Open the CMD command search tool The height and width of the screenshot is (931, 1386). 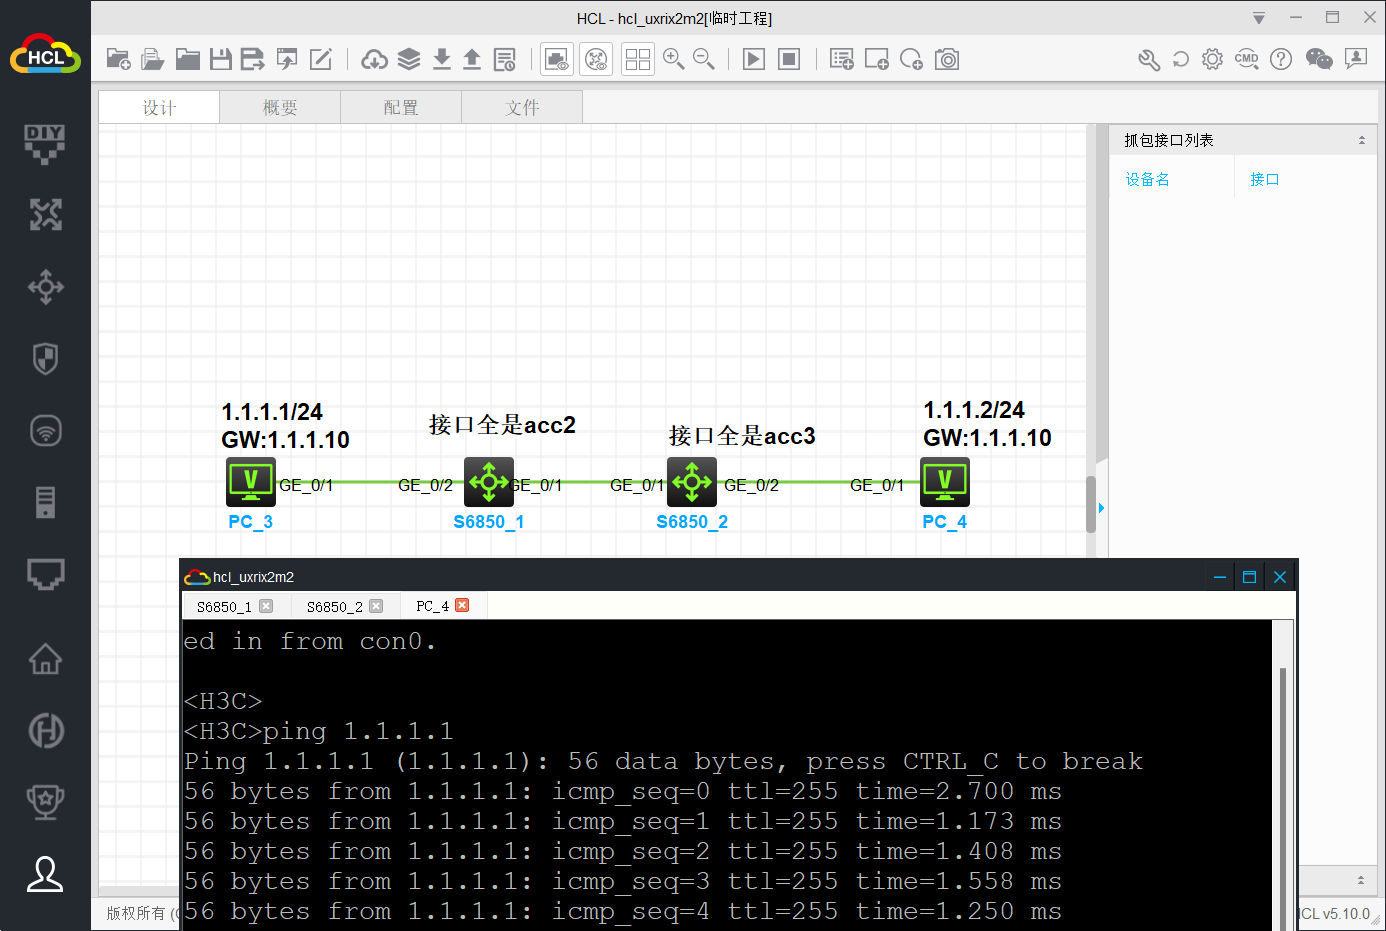tap(1246, 60)
